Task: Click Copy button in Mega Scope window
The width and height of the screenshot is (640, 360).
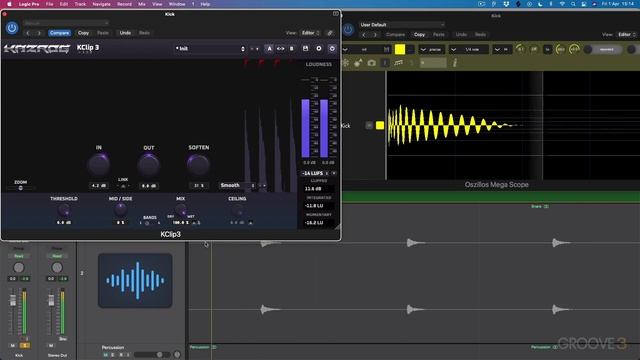Action: [419, 35]
